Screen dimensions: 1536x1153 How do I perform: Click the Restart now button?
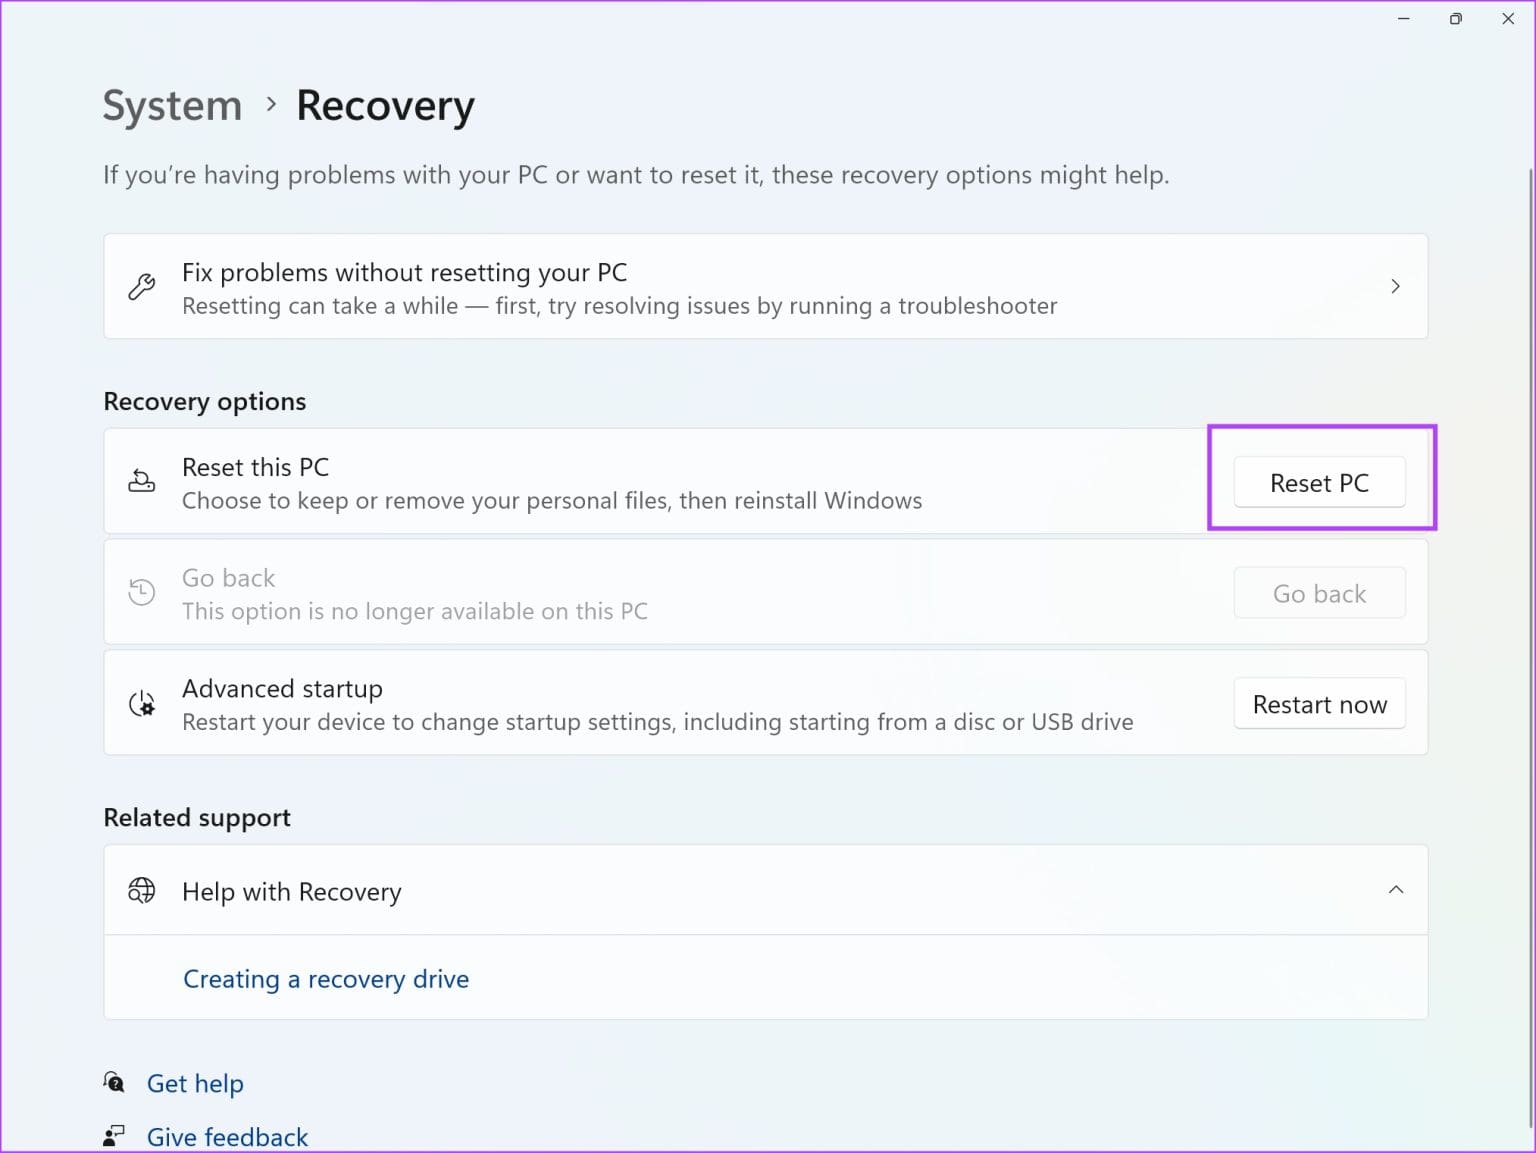pos(1319,703)
